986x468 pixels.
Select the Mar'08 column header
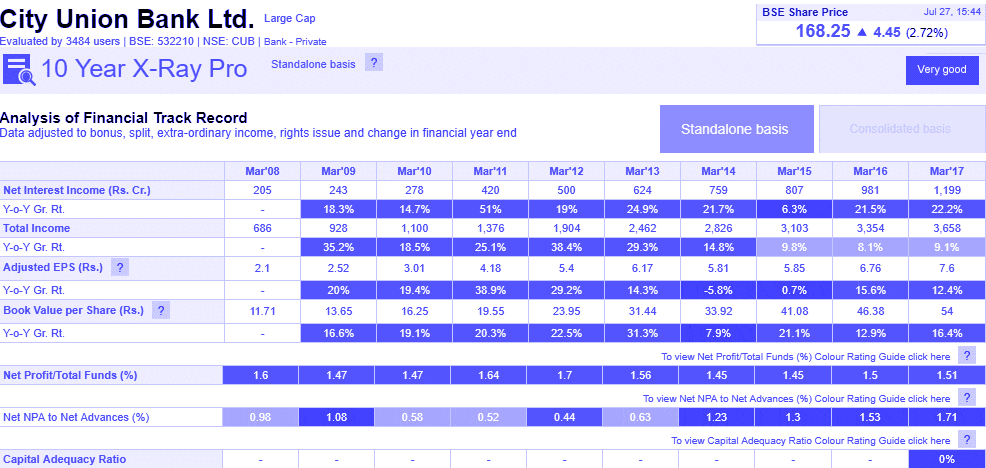point(262,171)
